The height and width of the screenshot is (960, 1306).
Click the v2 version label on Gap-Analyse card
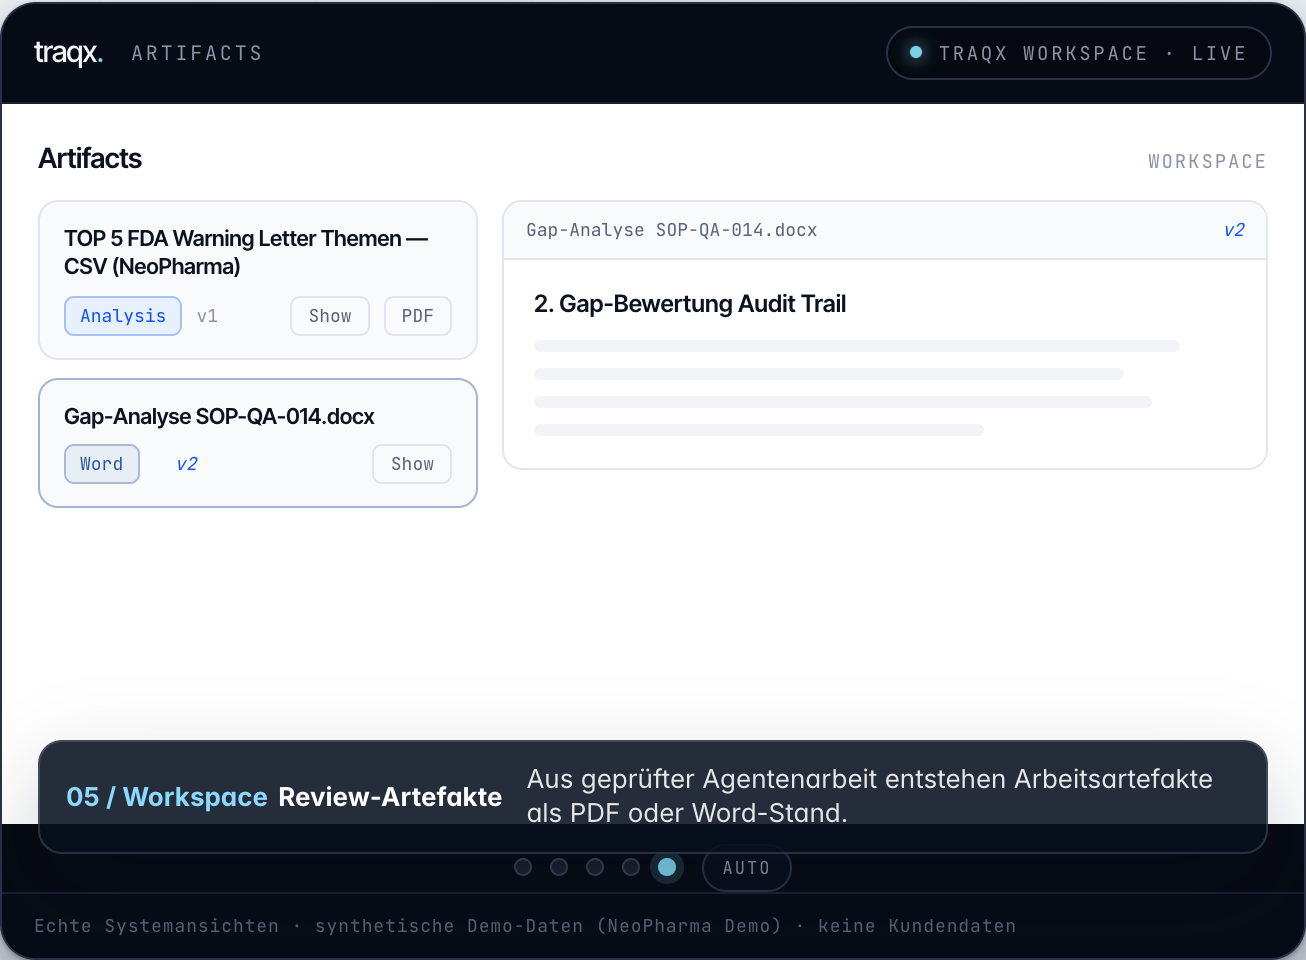coord(187,464)
